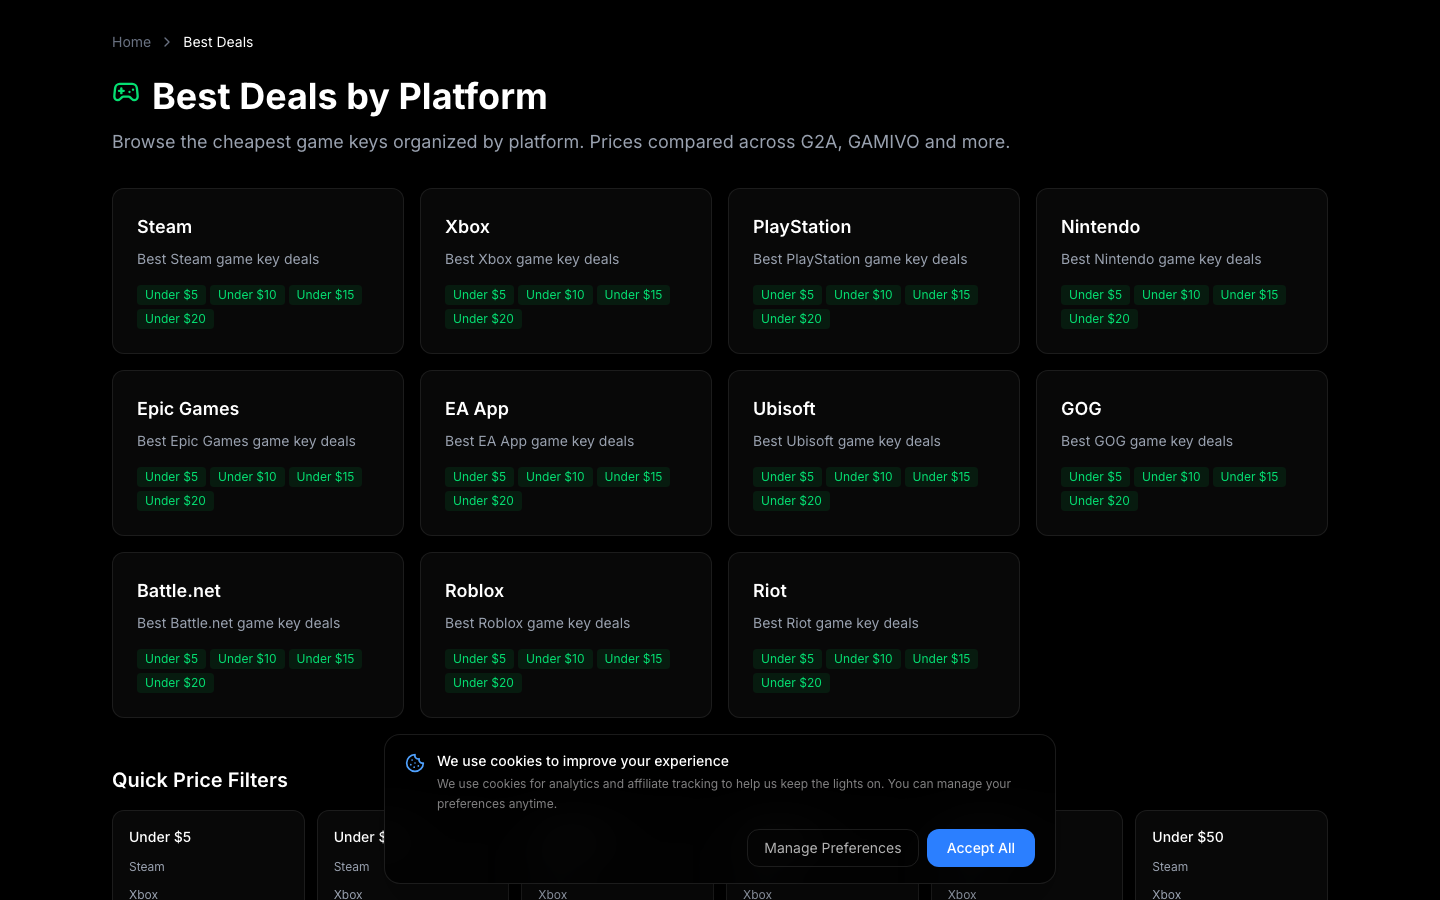Open the Ubisoft platform card title

pos(784,409)
